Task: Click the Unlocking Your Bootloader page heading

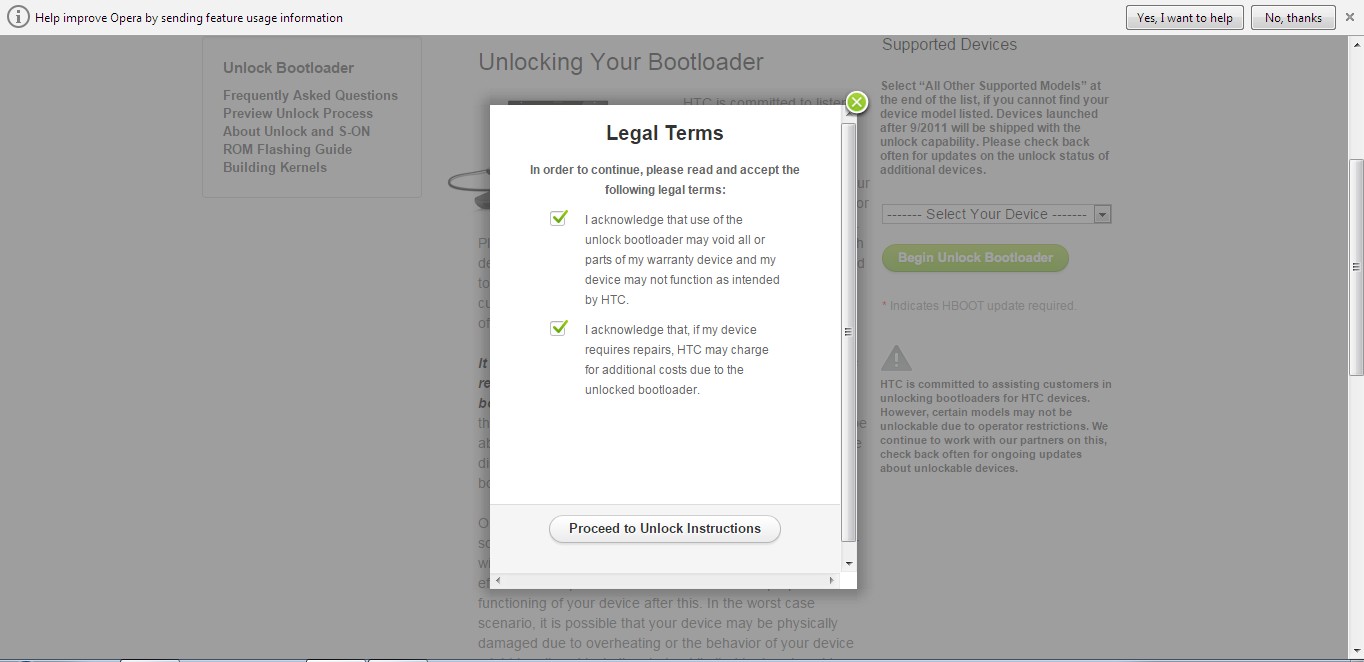Action: coord(621,62)
